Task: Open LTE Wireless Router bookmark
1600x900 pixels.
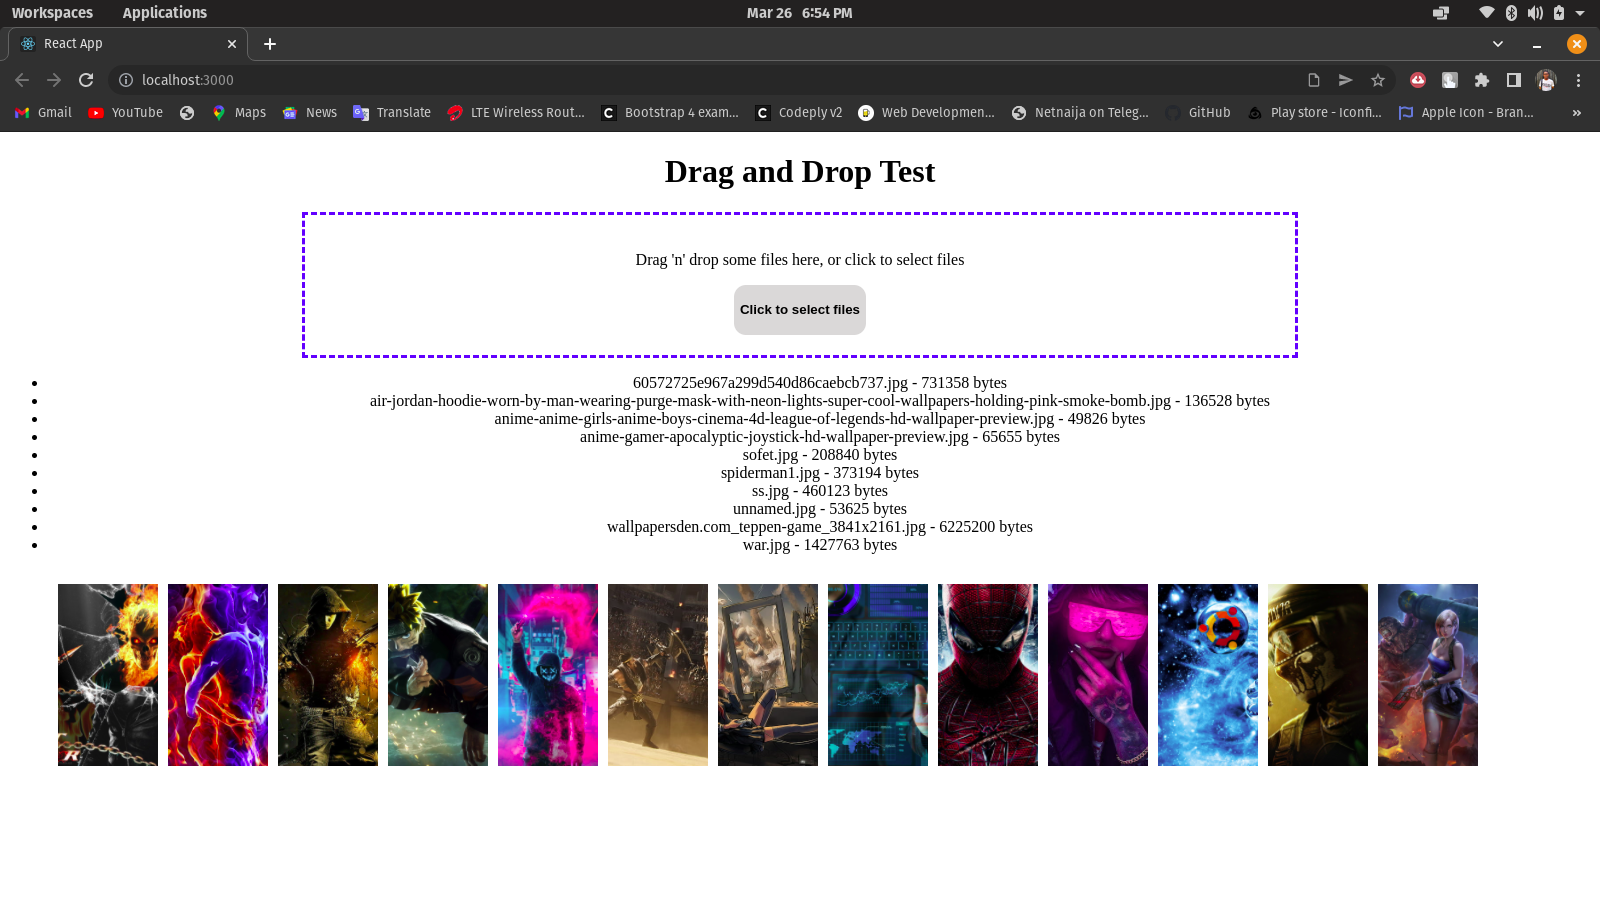Action: point(516,113)
